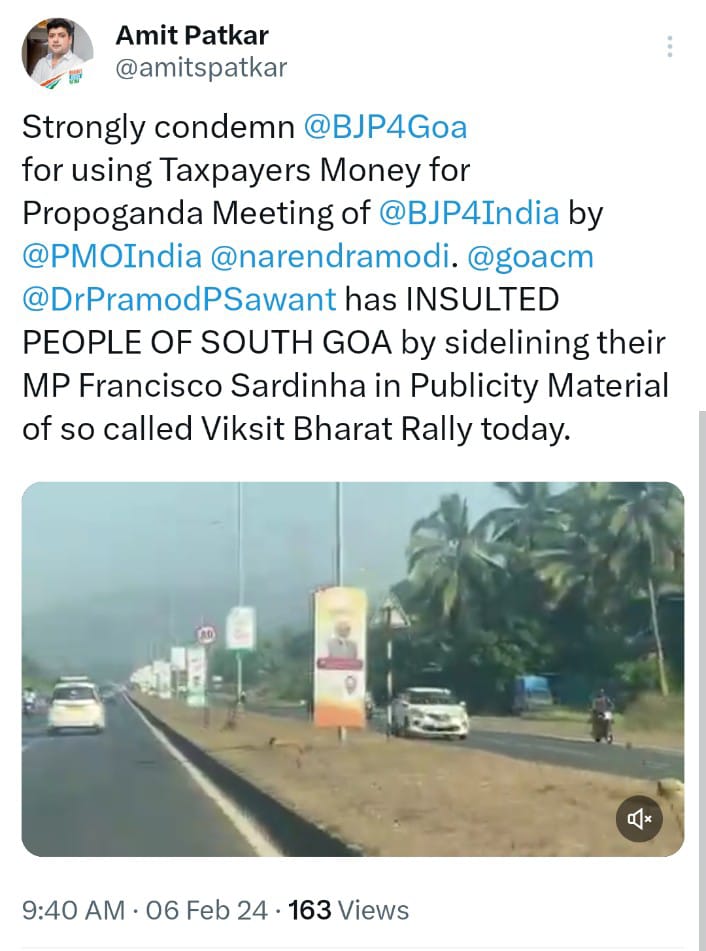This screenshot has width=706, height=951.
Task: Select the @amitspatkar handle
Action: point(201,68)
